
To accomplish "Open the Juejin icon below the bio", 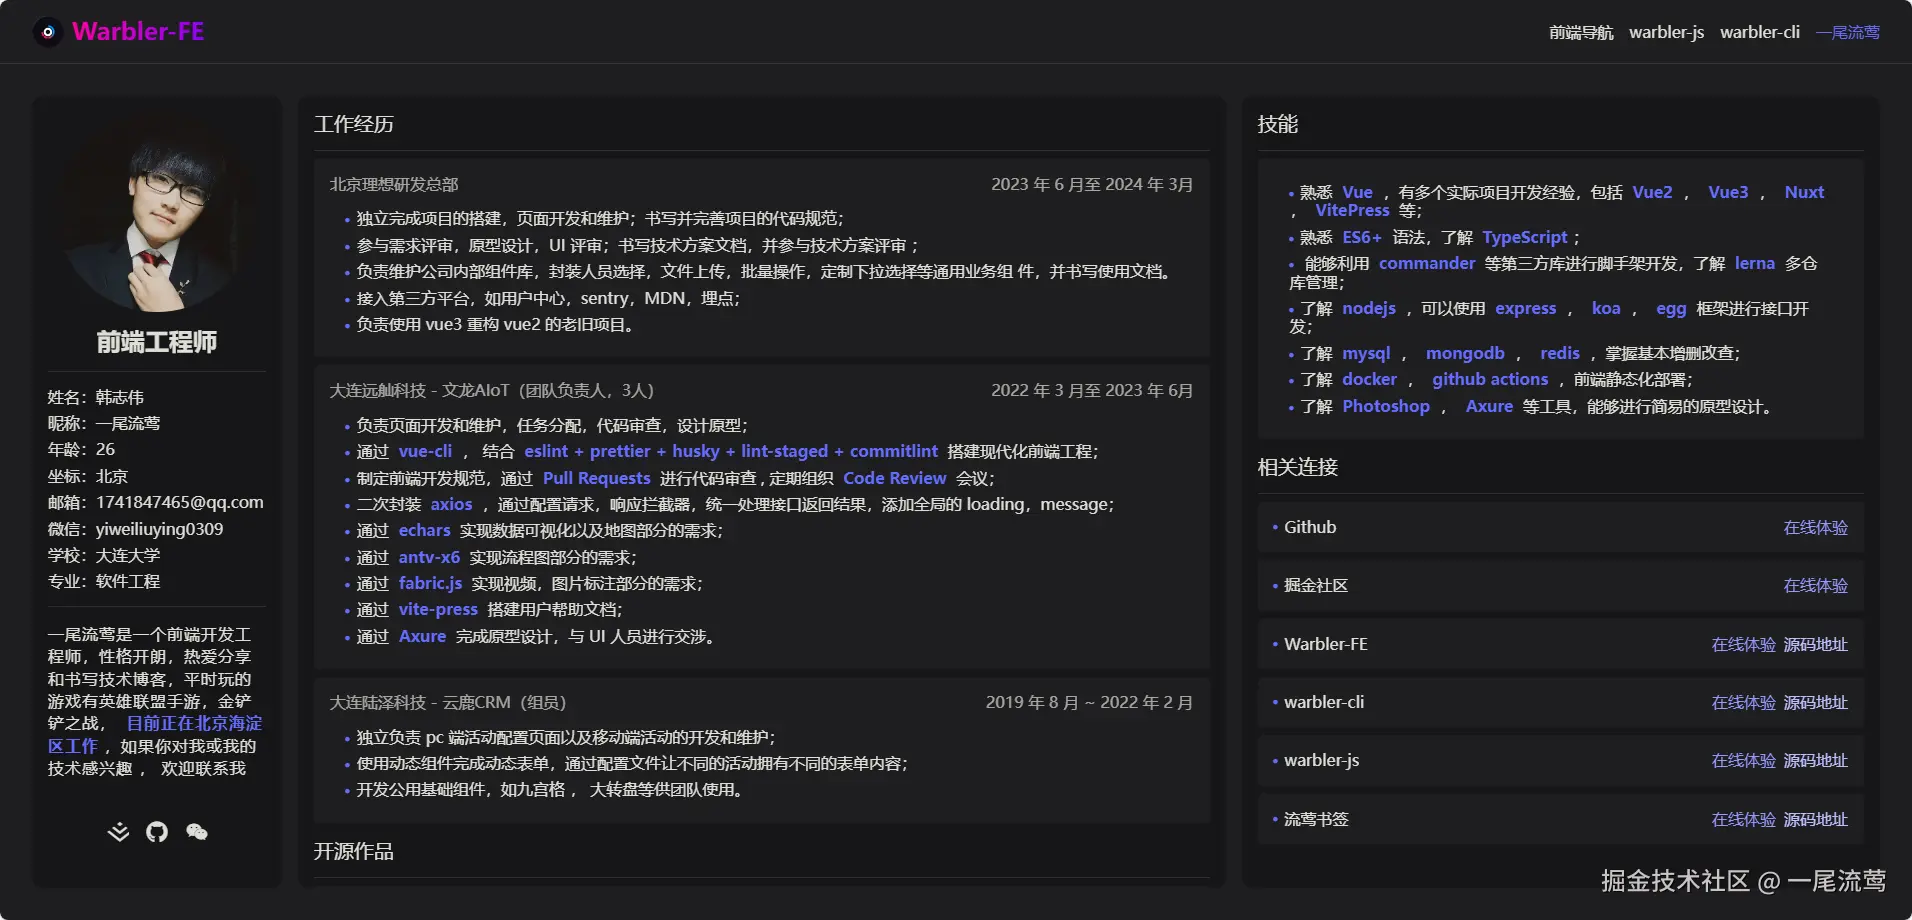I will (119, 832).
